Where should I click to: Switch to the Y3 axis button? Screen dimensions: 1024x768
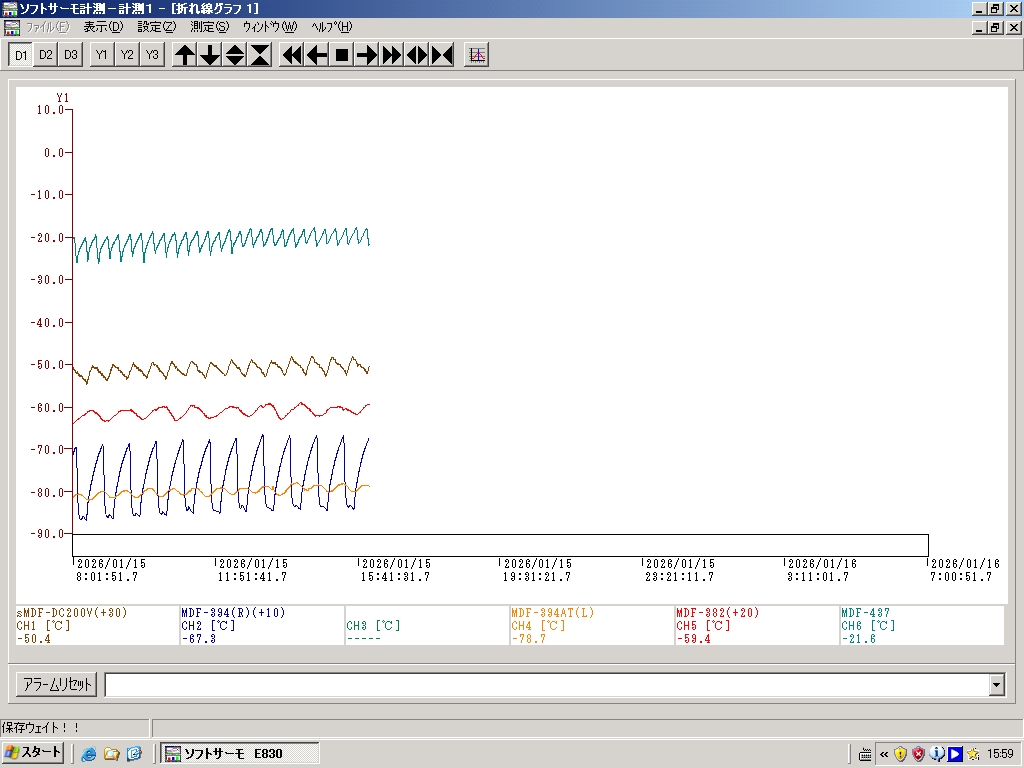[x=151, y=55]
